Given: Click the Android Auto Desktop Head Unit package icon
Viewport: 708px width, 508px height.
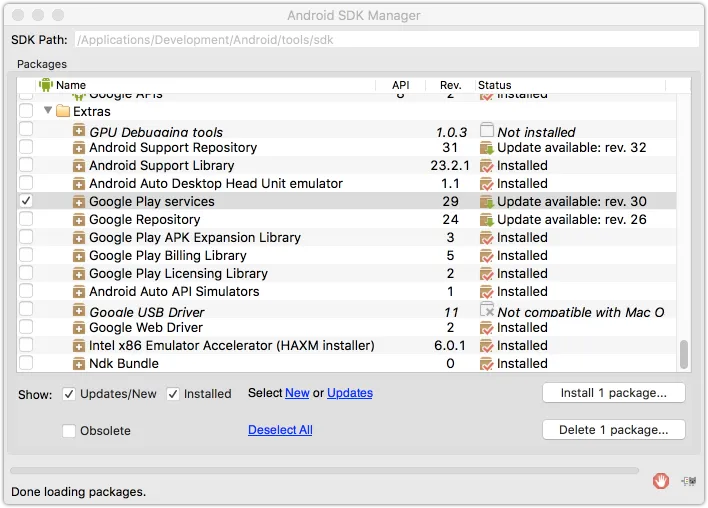Looking at the screenshot, I should (x=79, y=184).
